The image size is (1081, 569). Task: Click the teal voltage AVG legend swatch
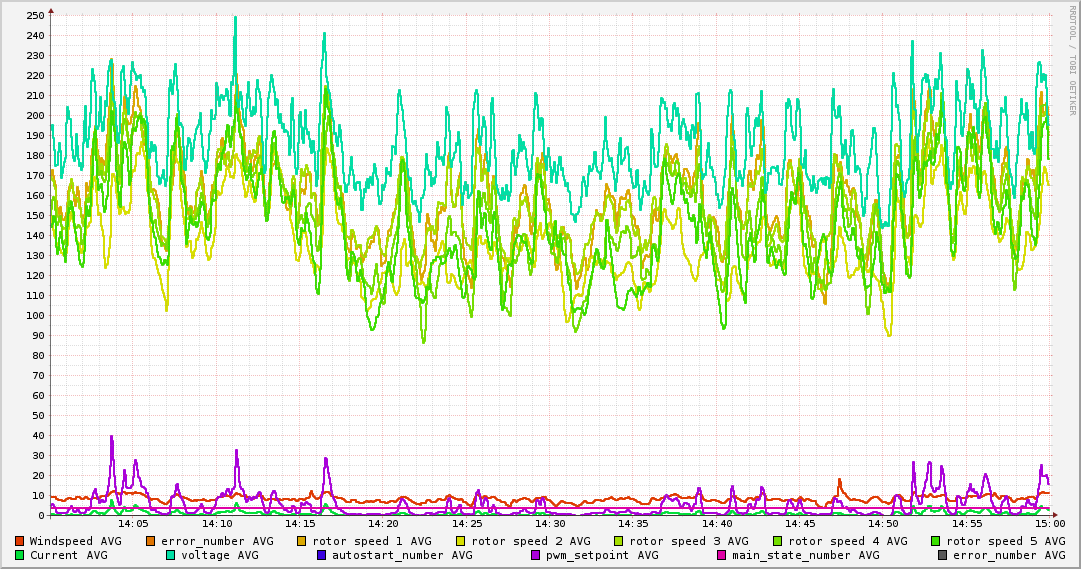[x=170, y=555]
